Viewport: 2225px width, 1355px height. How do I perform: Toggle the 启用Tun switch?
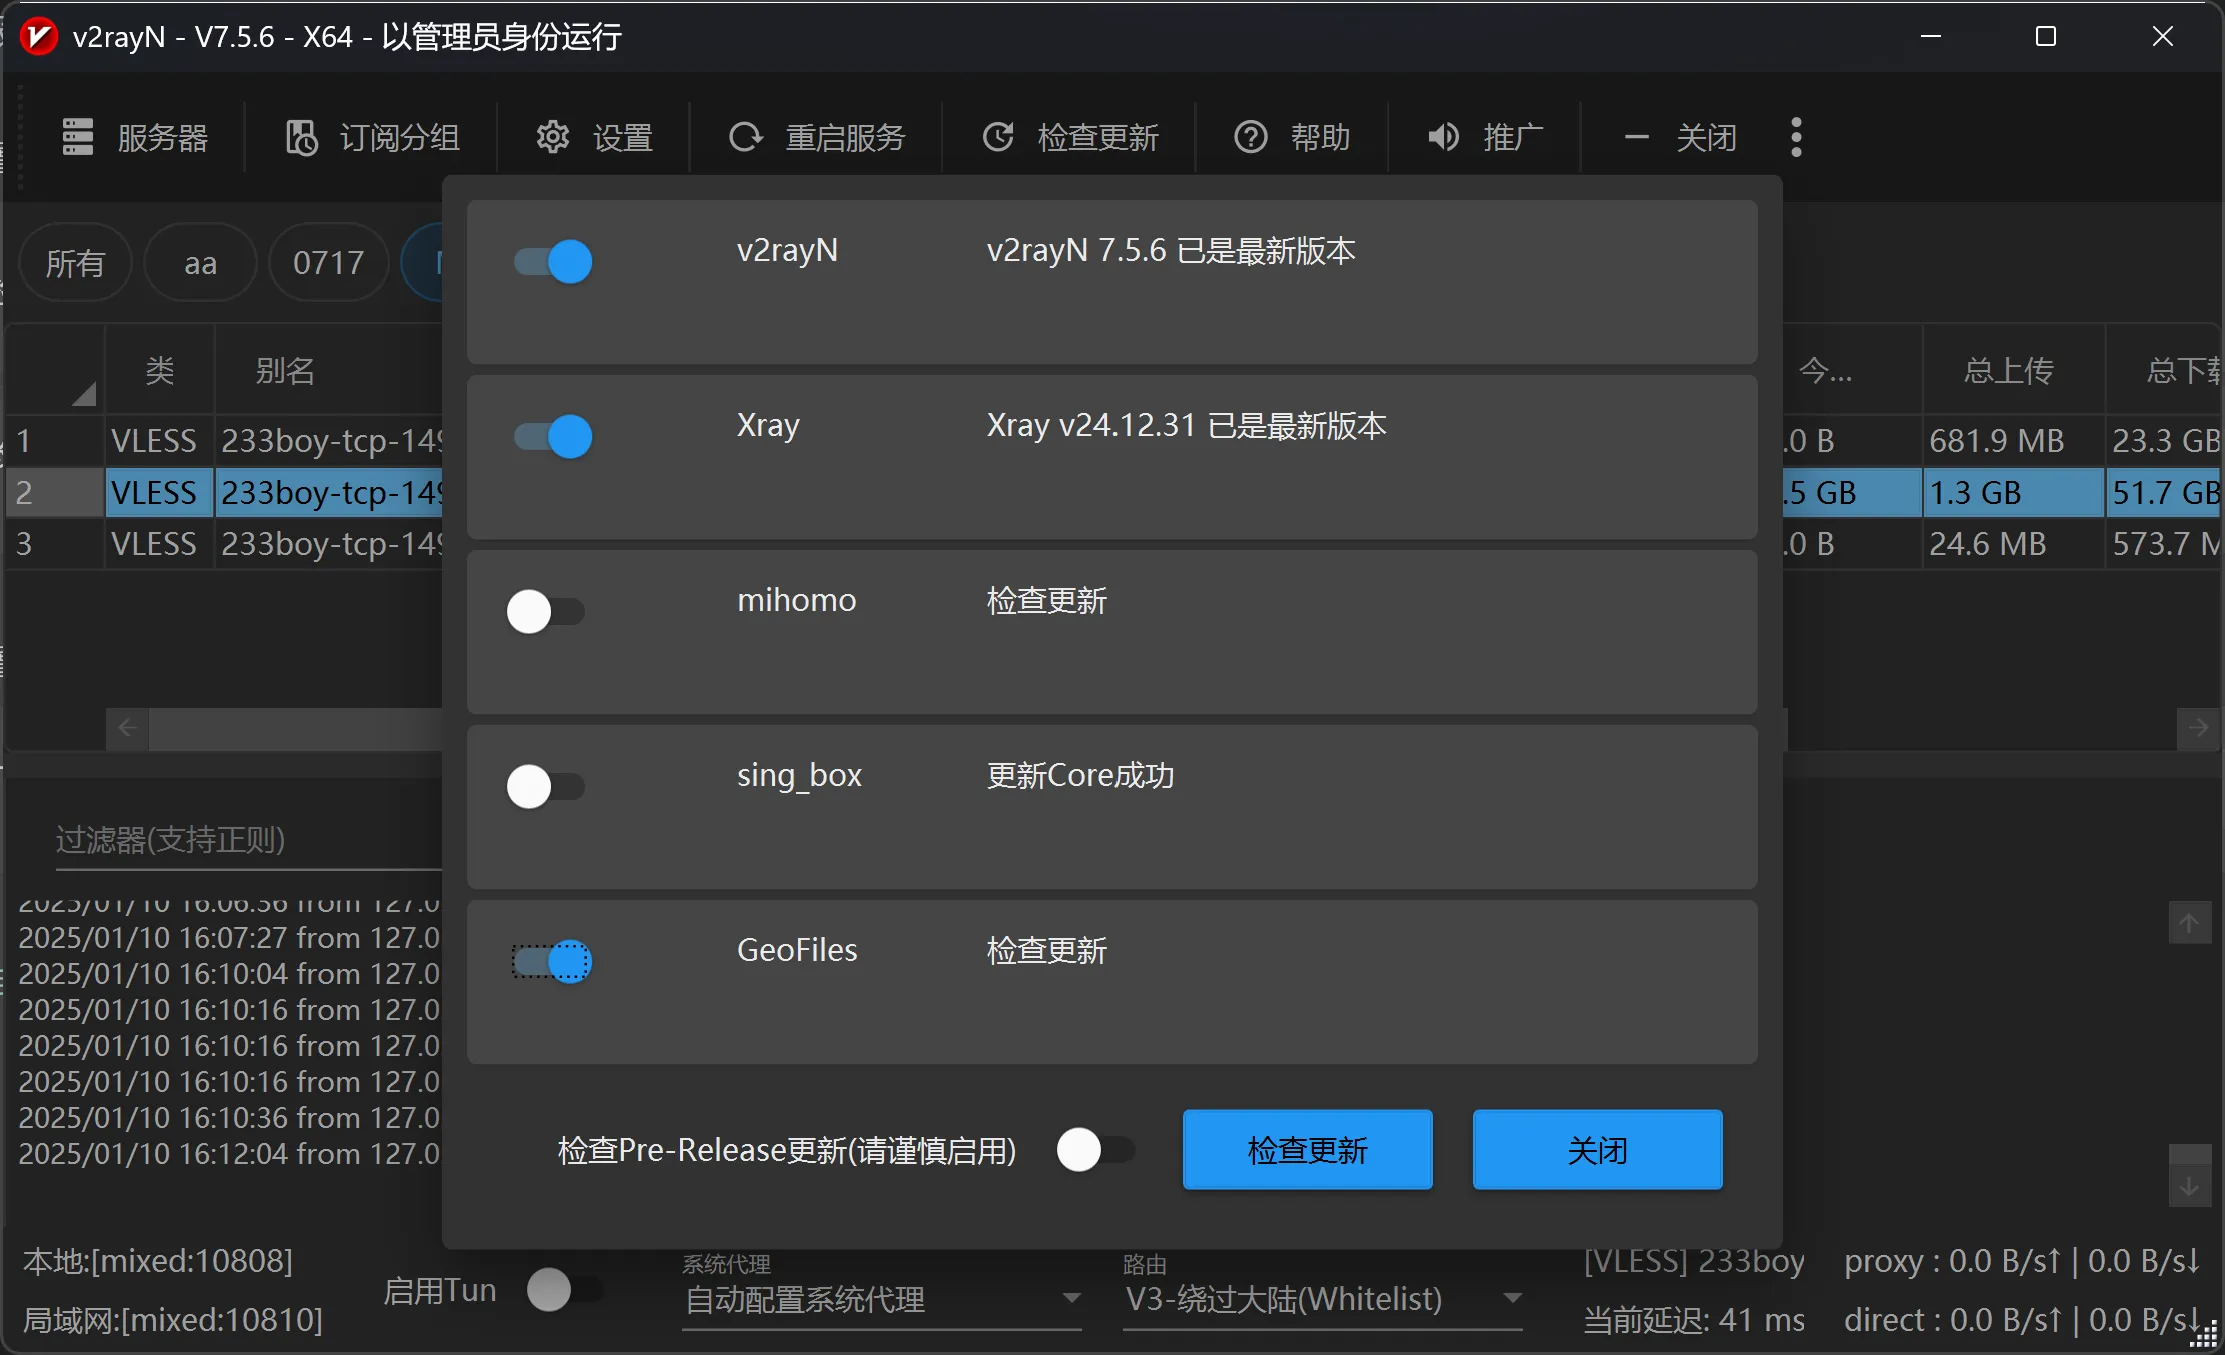565,1290
